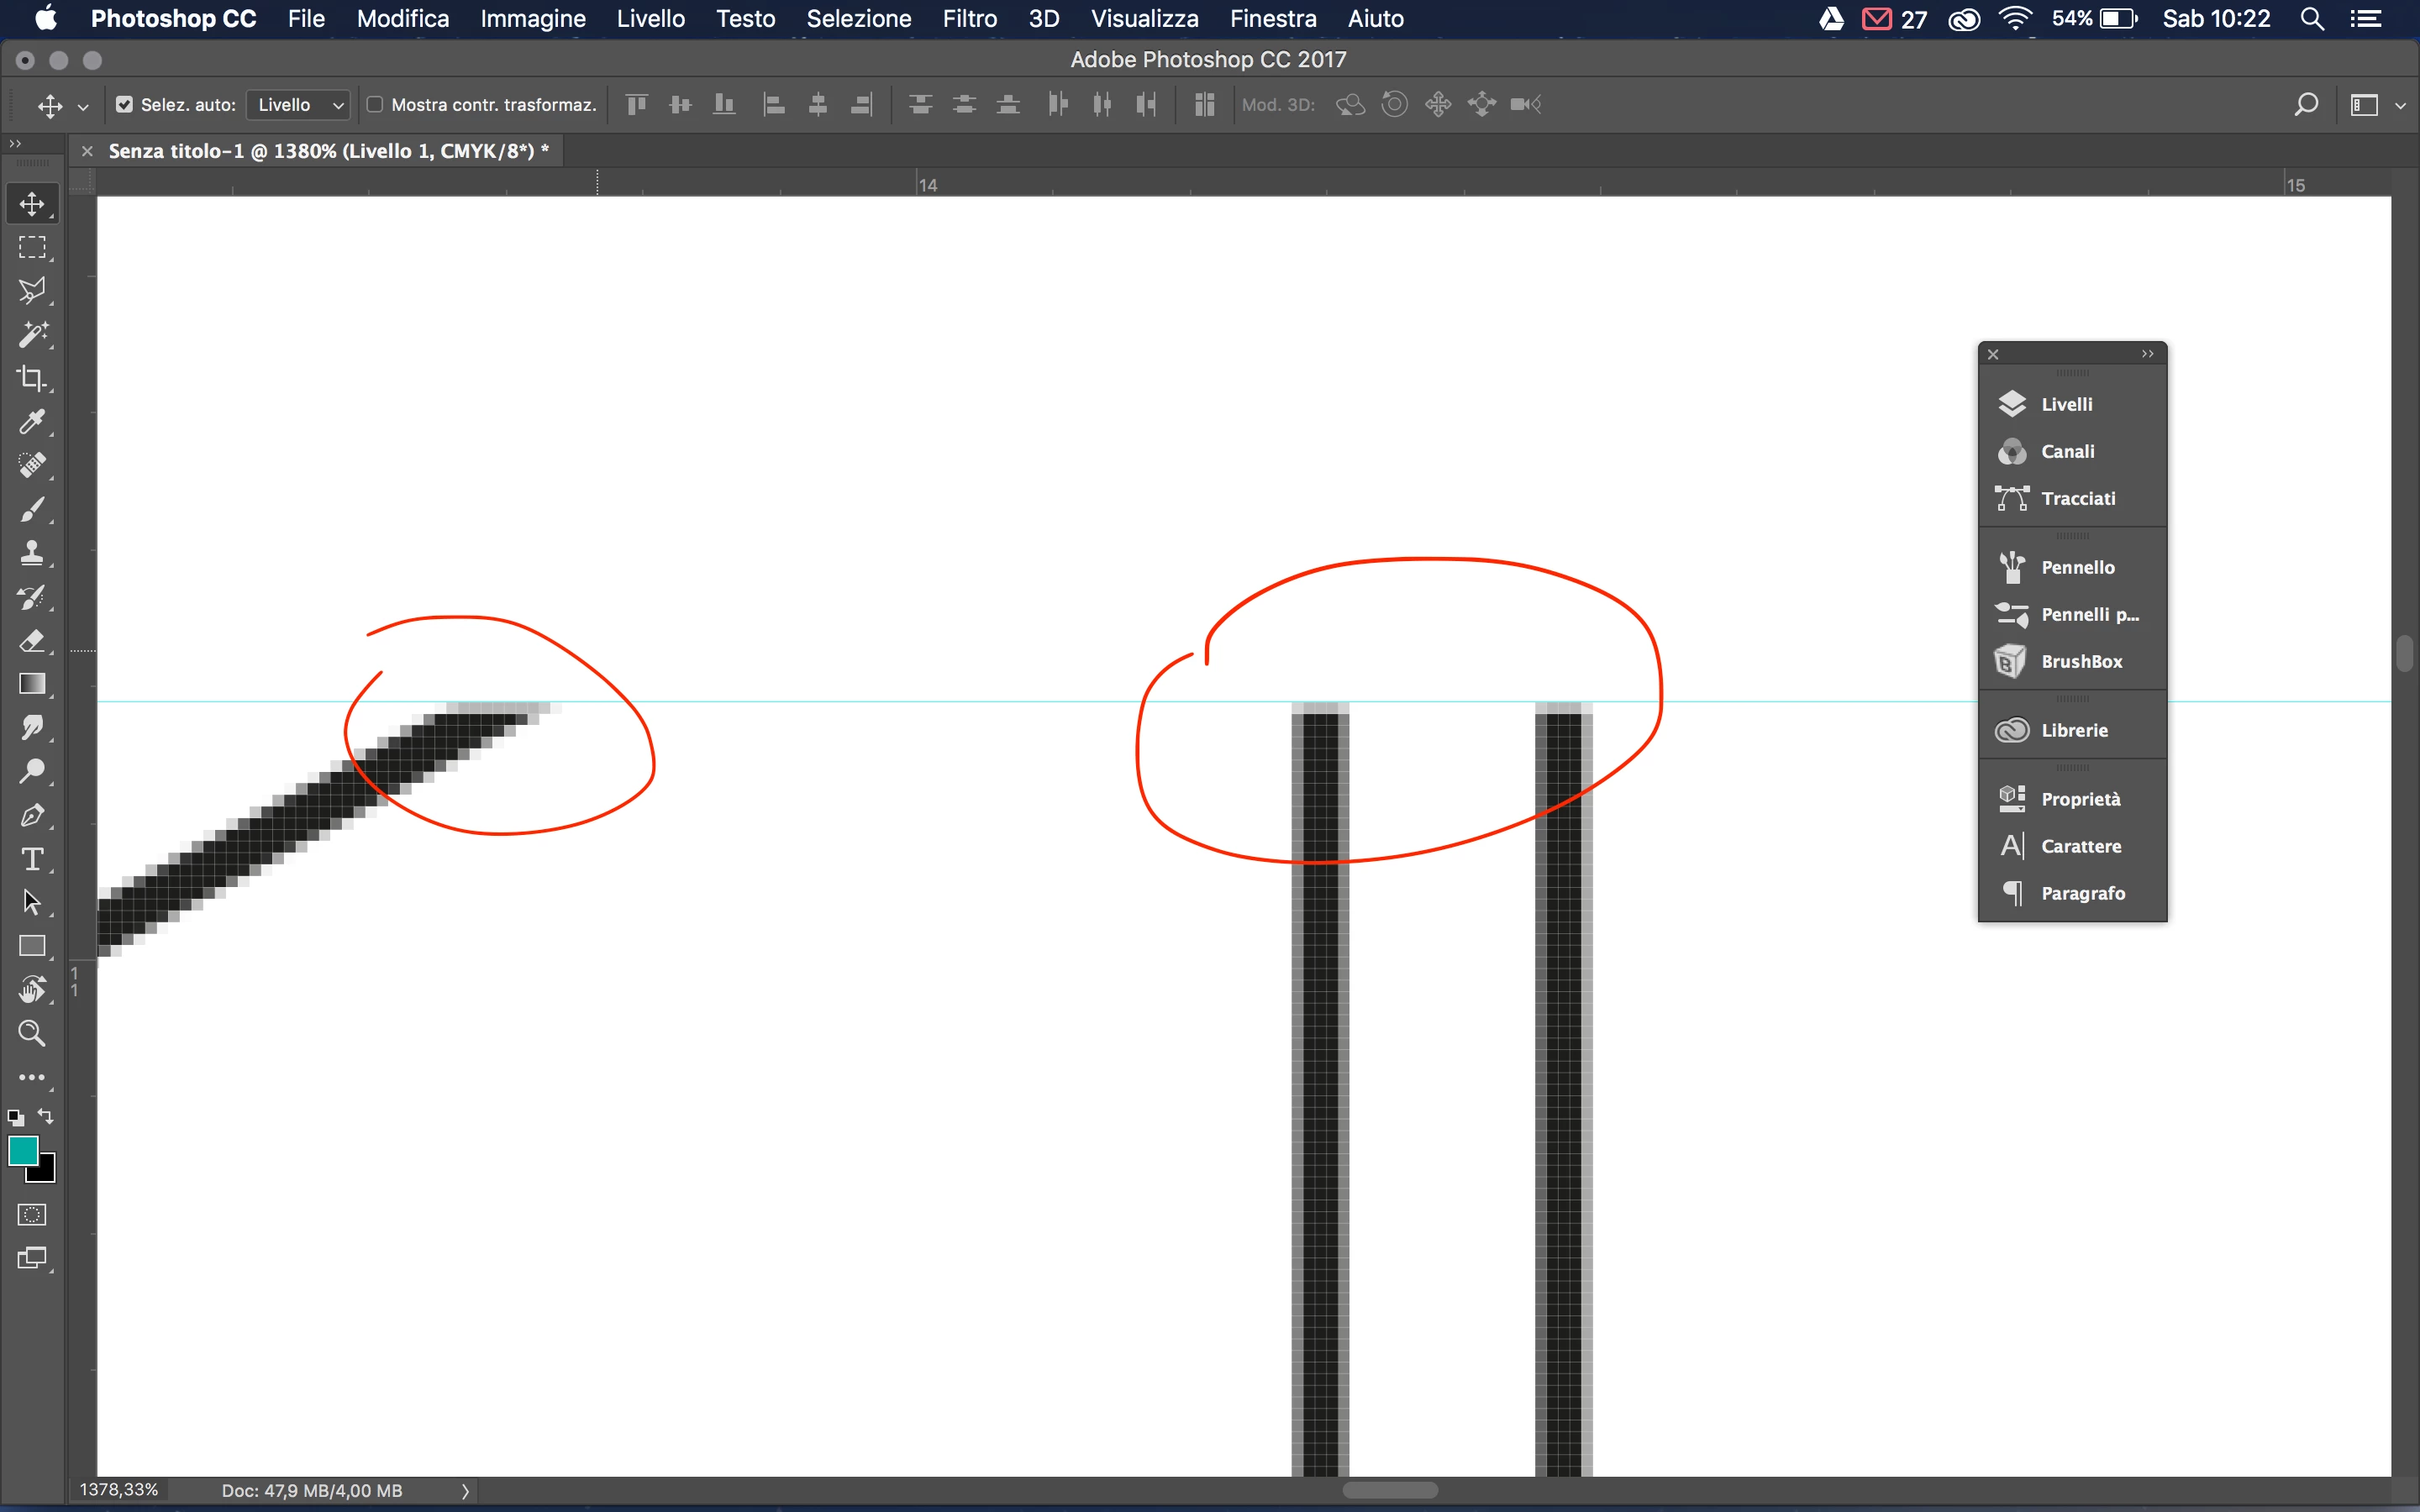Open the Livelli panel
This screenshot has height=1512, width=2420.
(x=2066, y=404)
